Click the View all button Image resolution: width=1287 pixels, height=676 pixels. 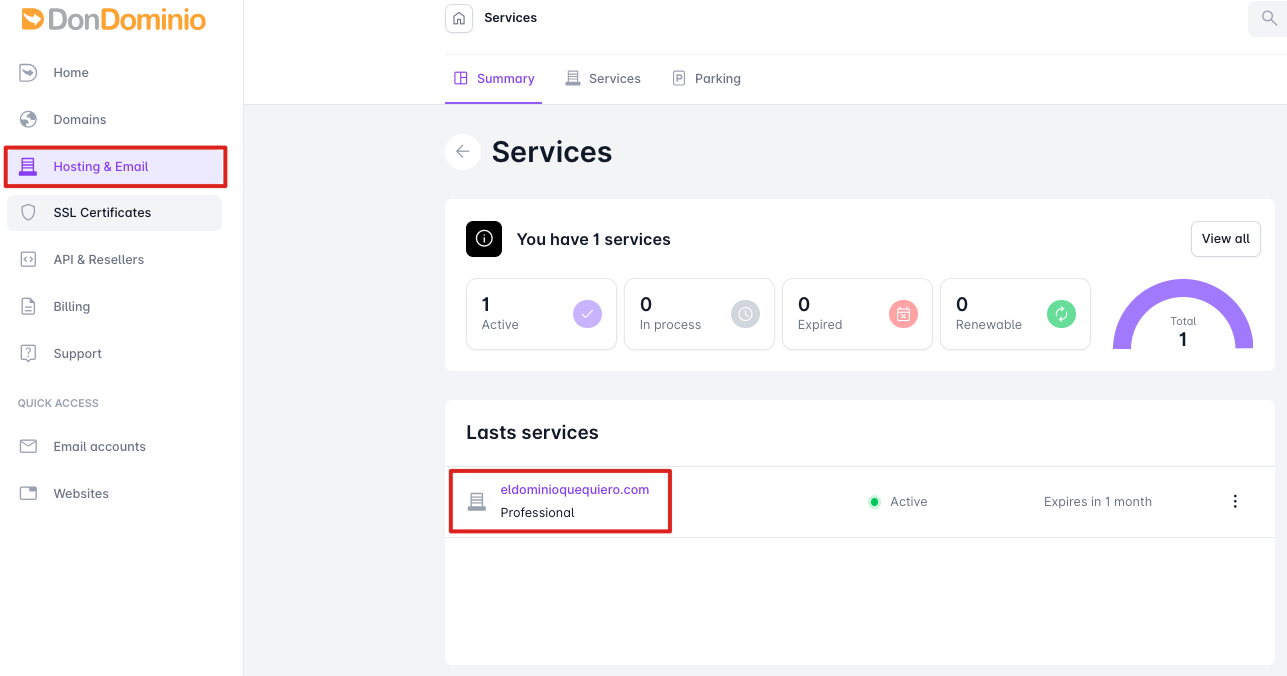click(1225, 239)
